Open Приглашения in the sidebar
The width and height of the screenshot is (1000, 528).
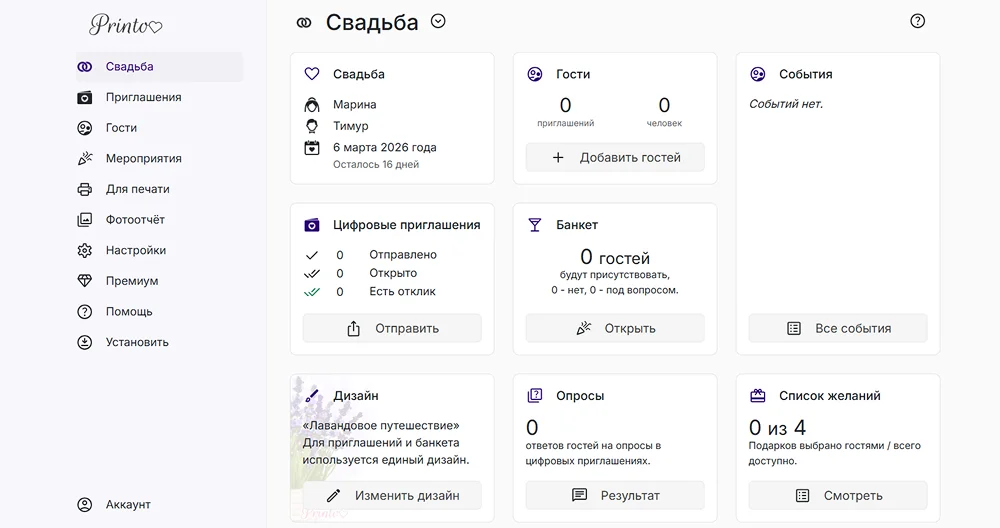point(143,97)
